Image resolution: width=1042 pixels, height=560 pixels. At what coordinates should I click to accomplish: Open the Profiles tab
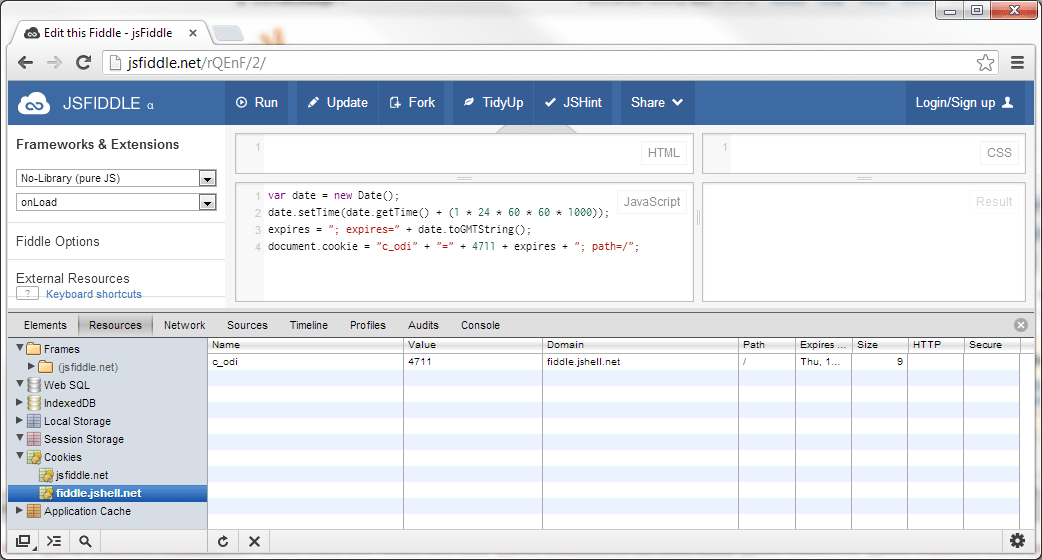(x=367, y=325)
